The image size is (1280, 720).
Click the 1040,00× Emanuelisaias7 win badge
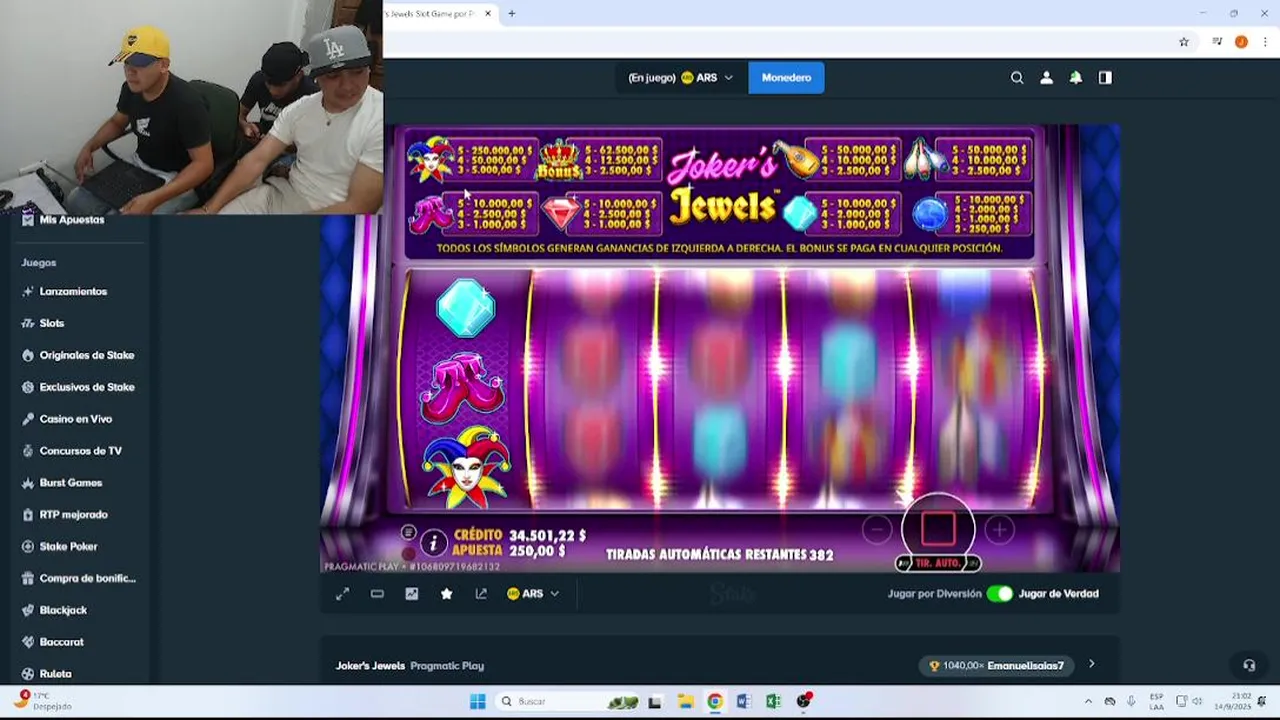coord(997,666)
